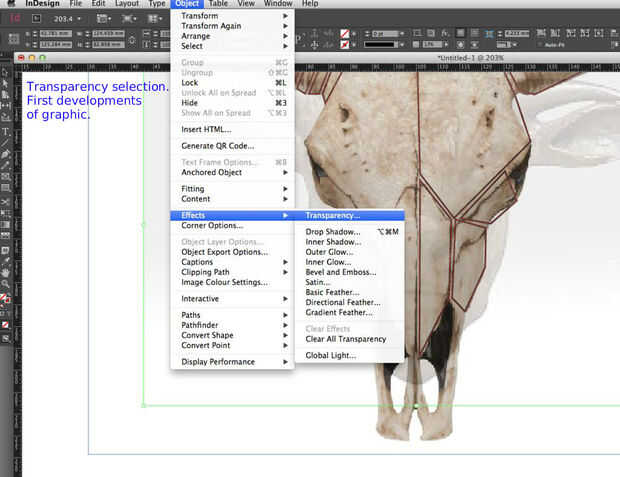
Task: Choose Drop Shadow... effect
Action: [350, 232]
